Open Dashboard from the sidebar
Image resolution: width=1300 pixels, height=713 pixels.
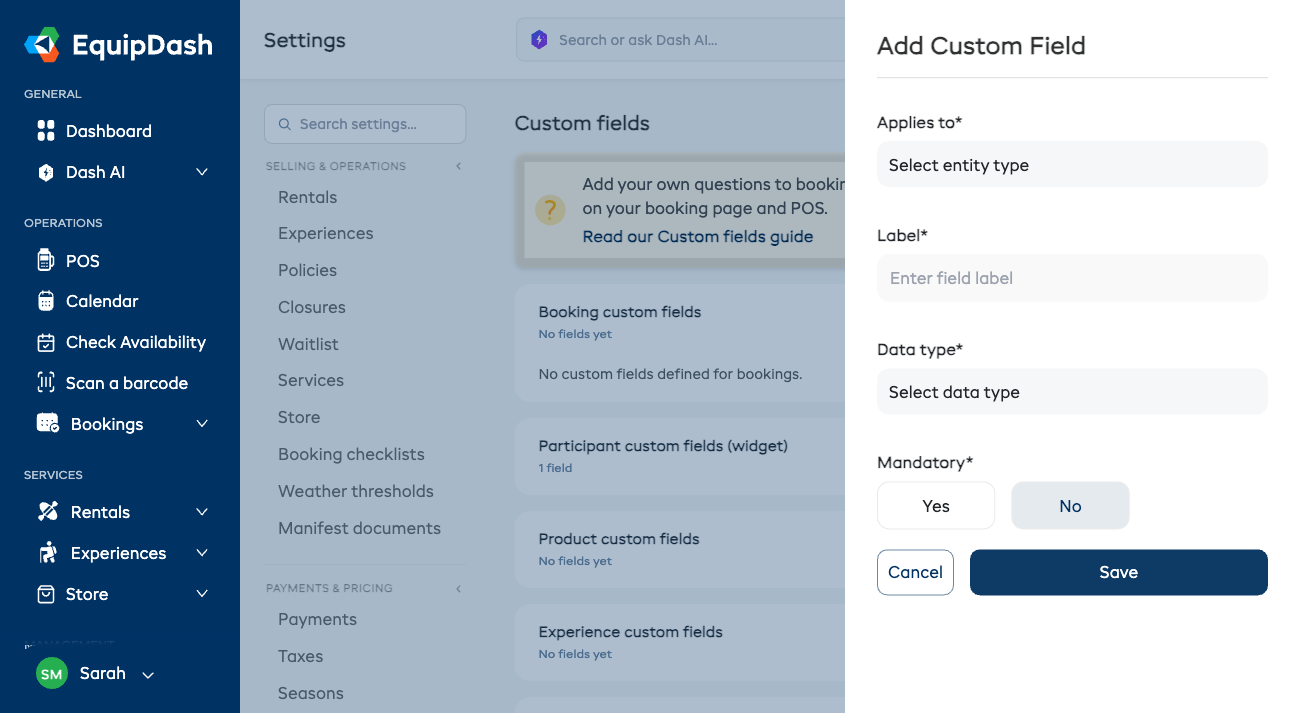(108, 131)
